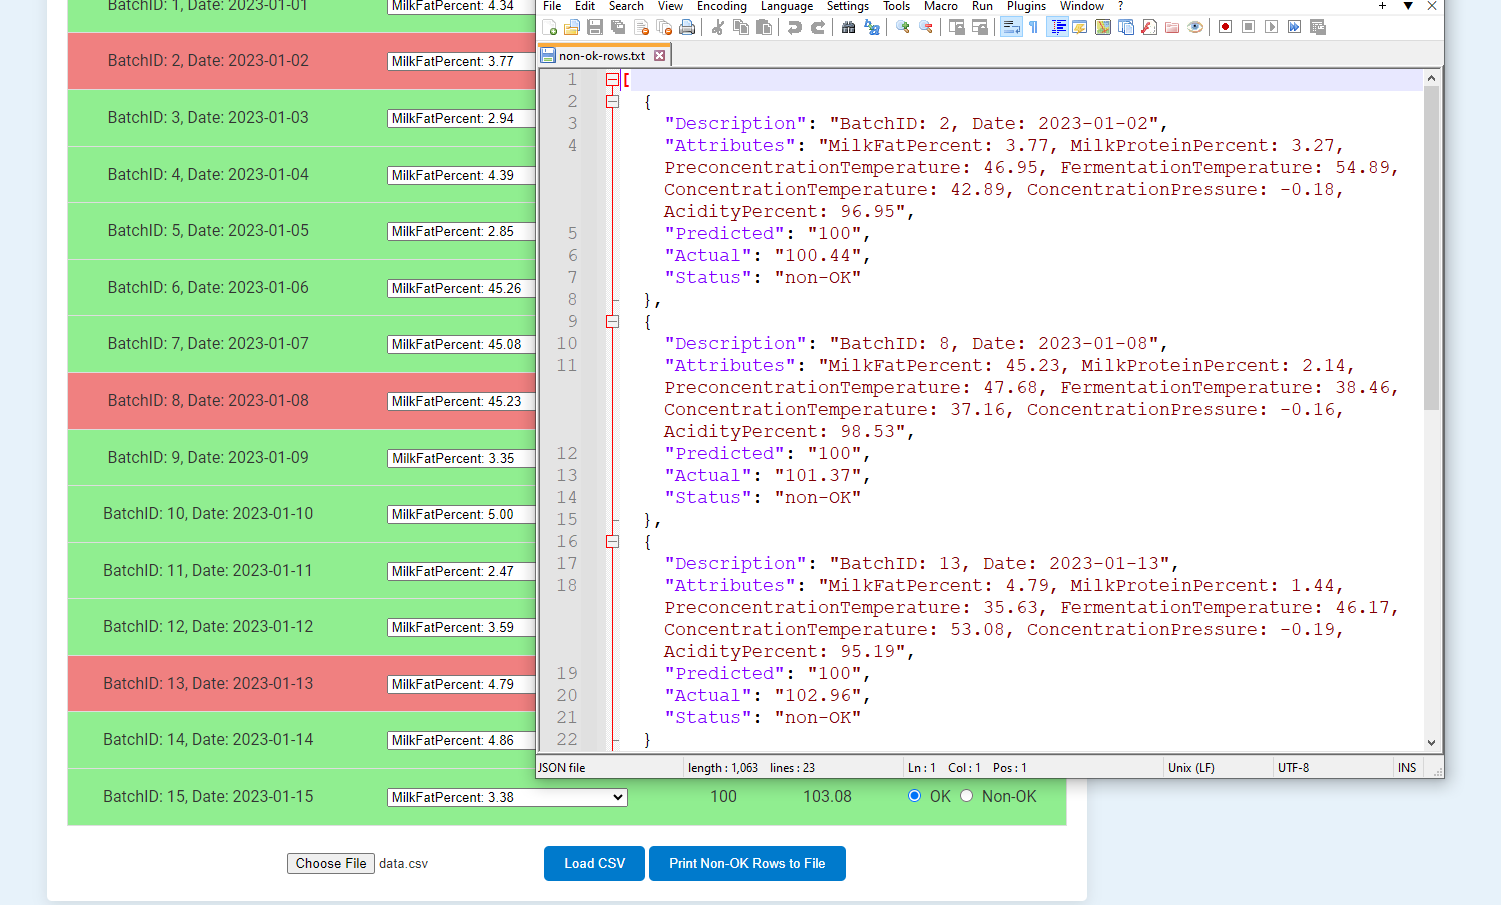Open the Encoding menu
This screenshot has width=1501, height=905.
point(721,6)
